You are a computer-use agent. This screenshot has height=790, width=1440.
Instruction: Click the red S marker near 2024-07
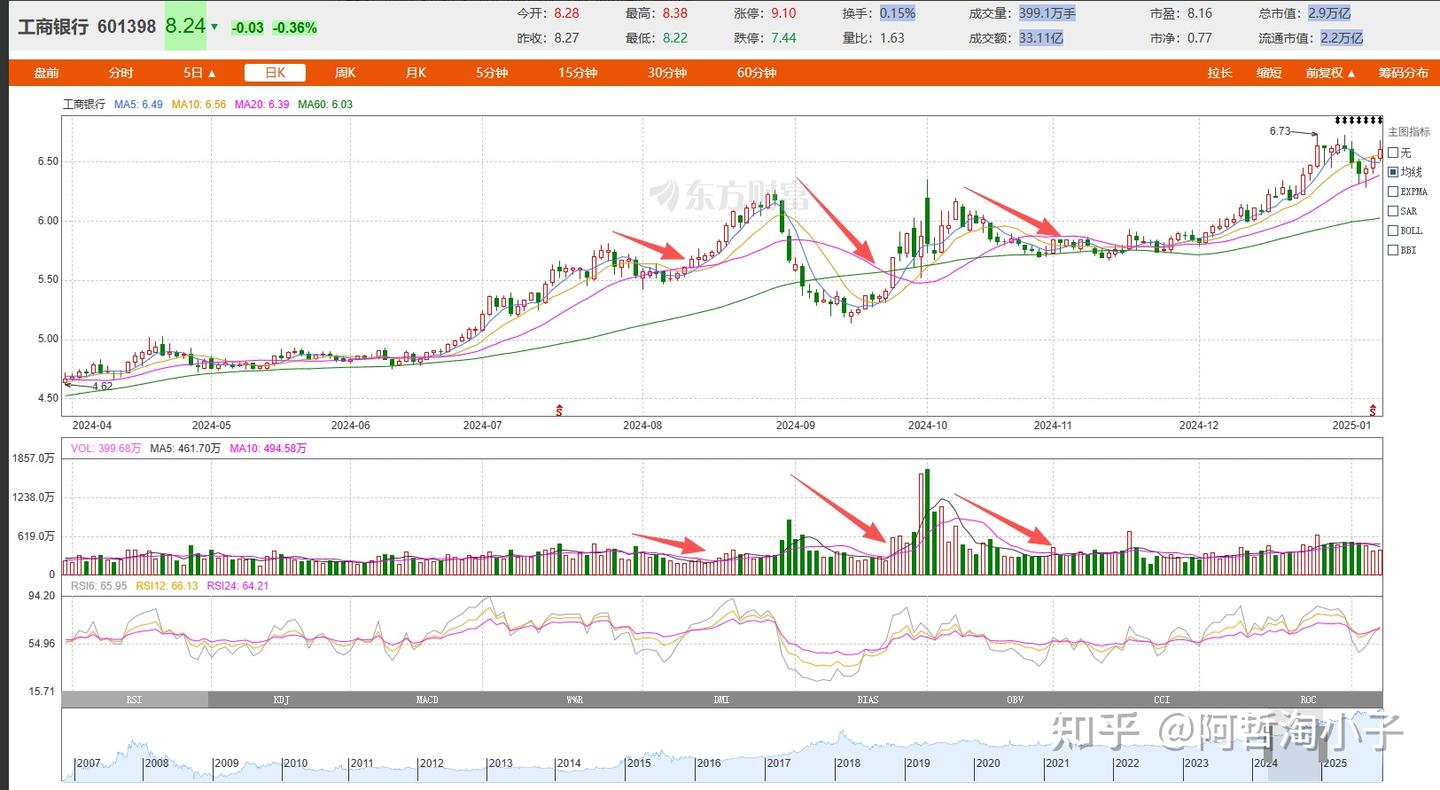[560, 409]
